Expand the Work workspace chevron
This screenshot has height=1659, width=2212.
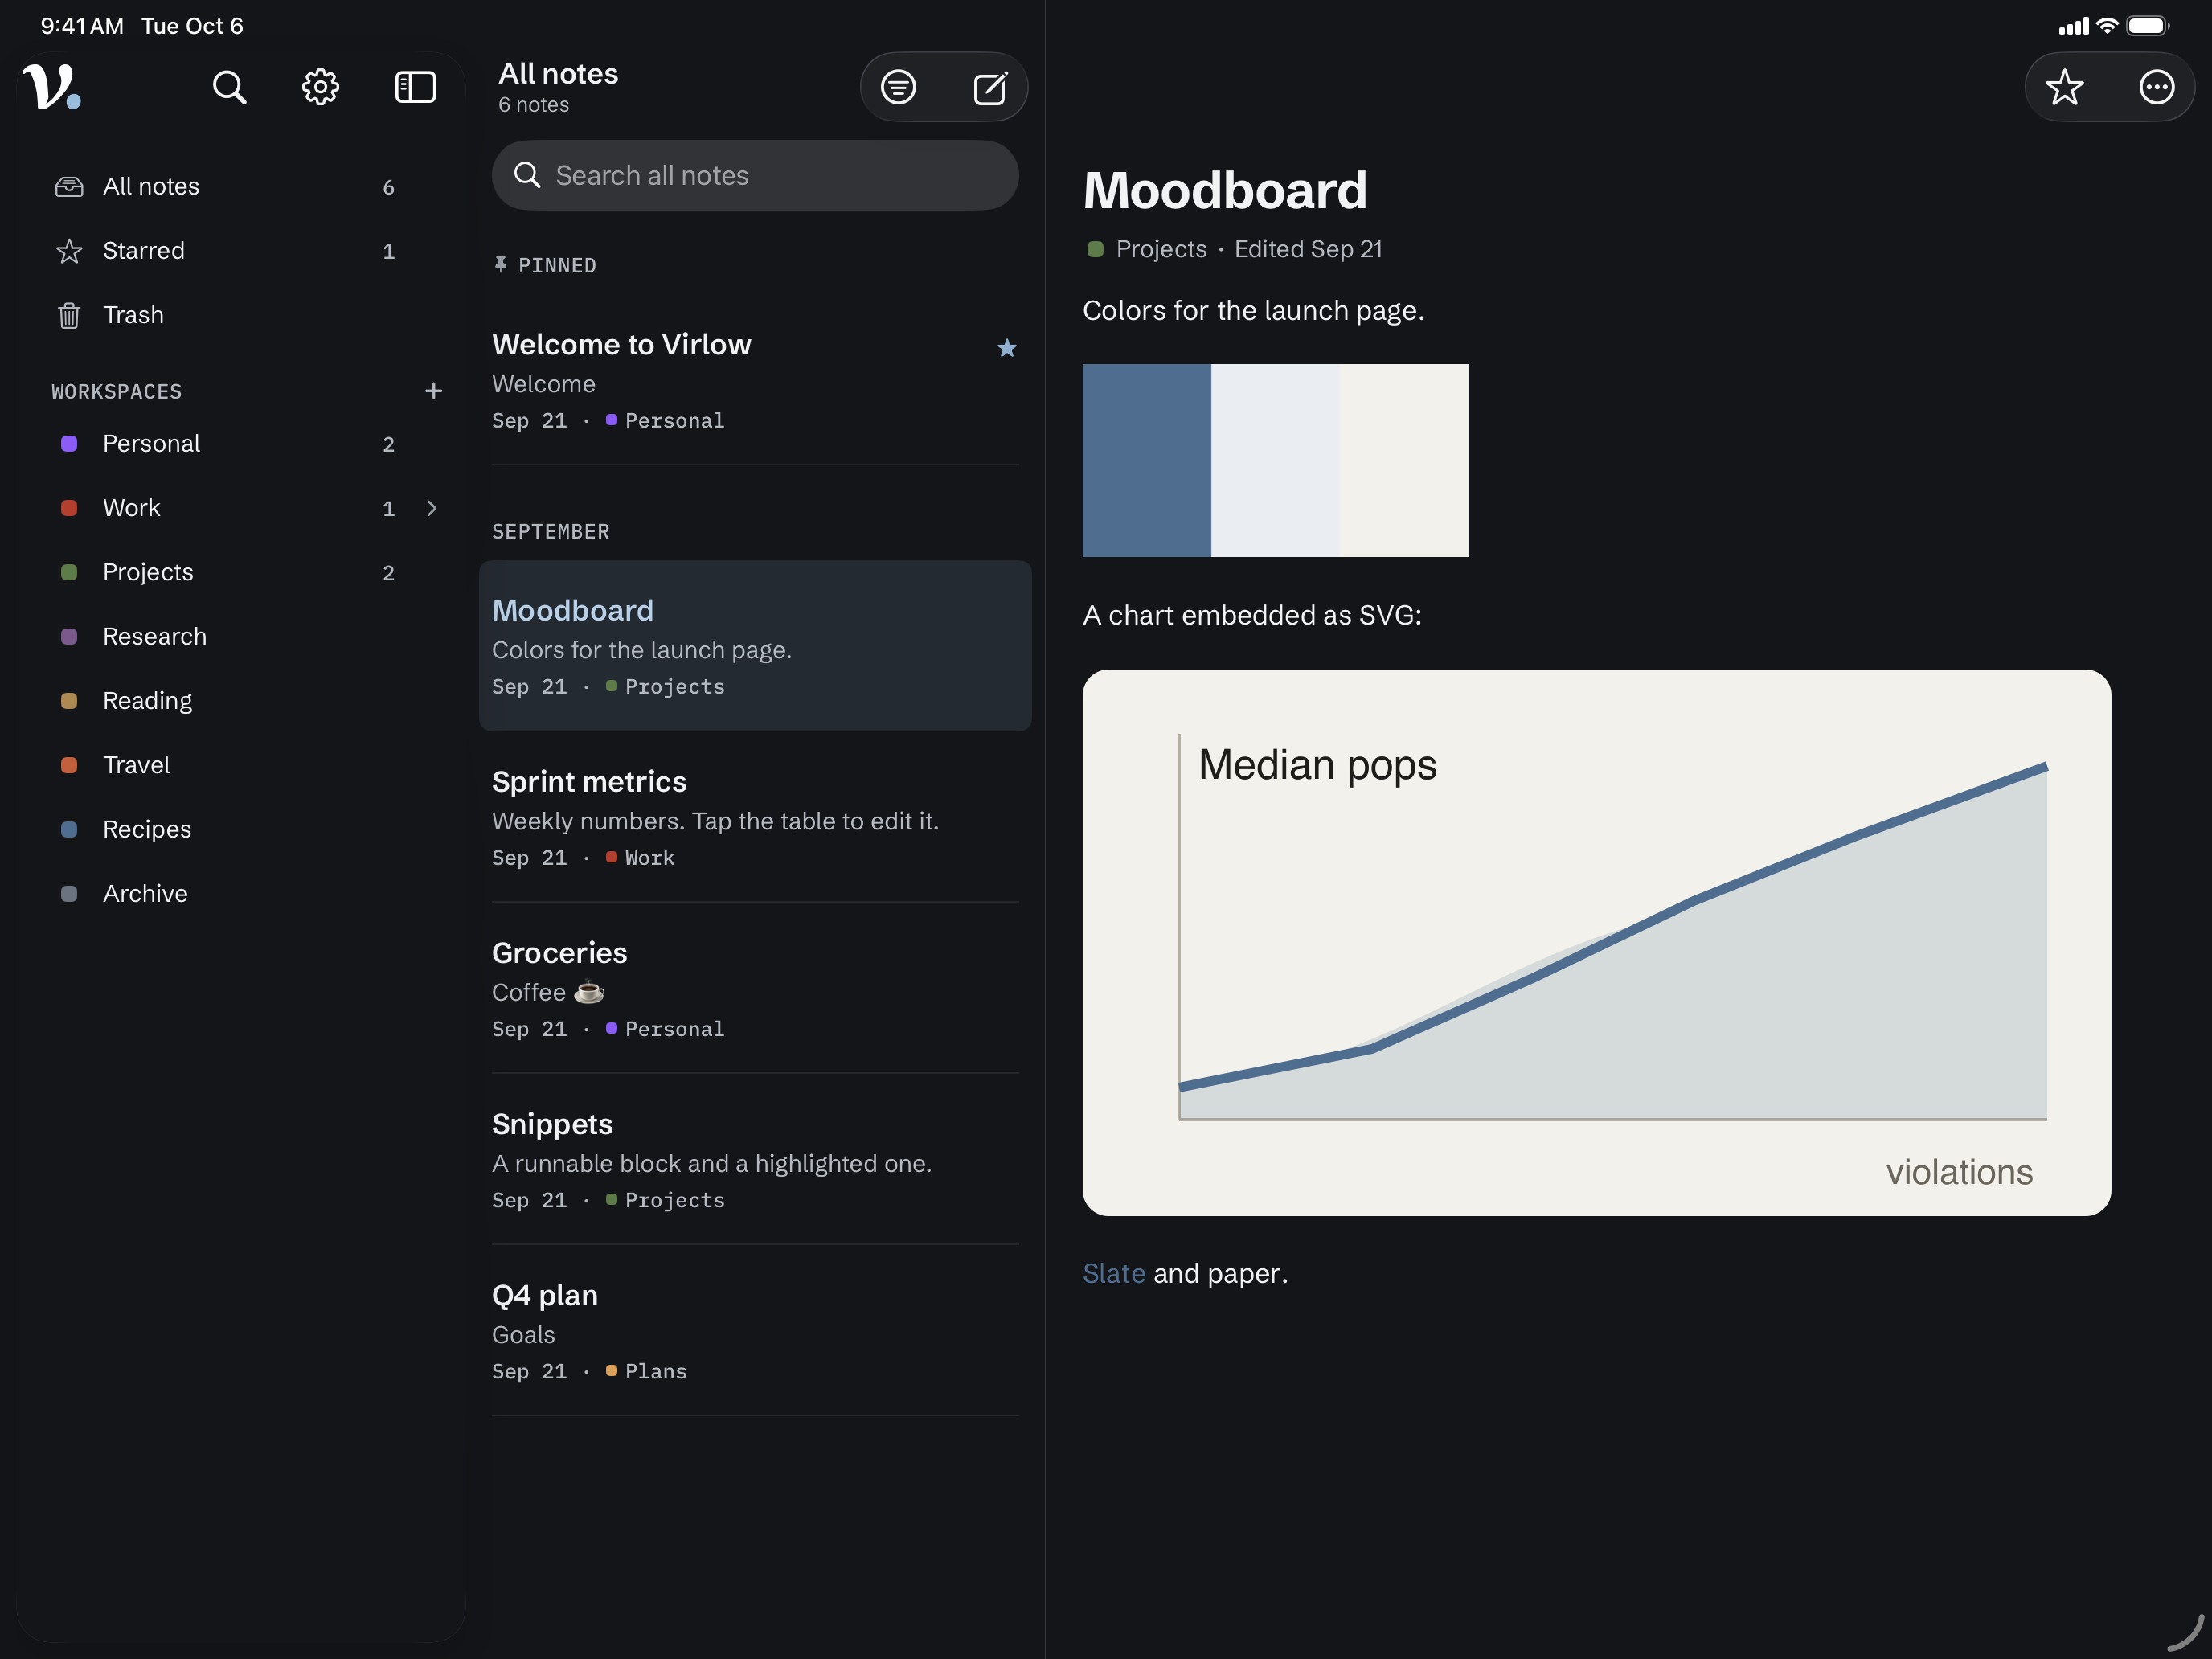(432, 508)
